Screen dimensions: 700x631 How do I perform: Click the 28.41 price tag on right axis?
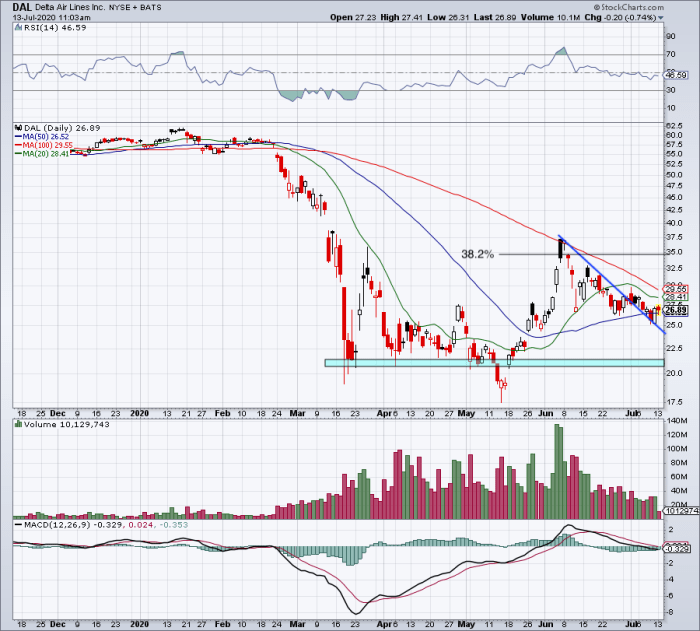(x=676, y=297)
